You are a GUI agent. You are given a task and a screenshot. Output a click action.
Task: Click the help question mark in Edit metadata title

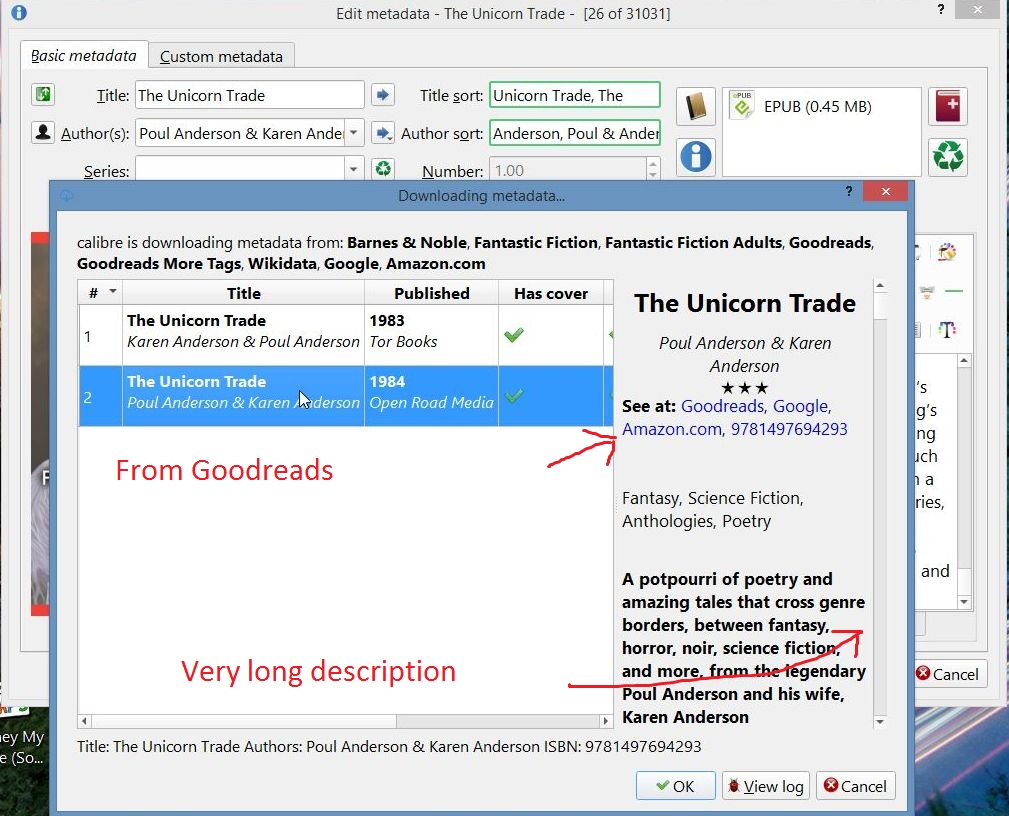click(941, 10)
